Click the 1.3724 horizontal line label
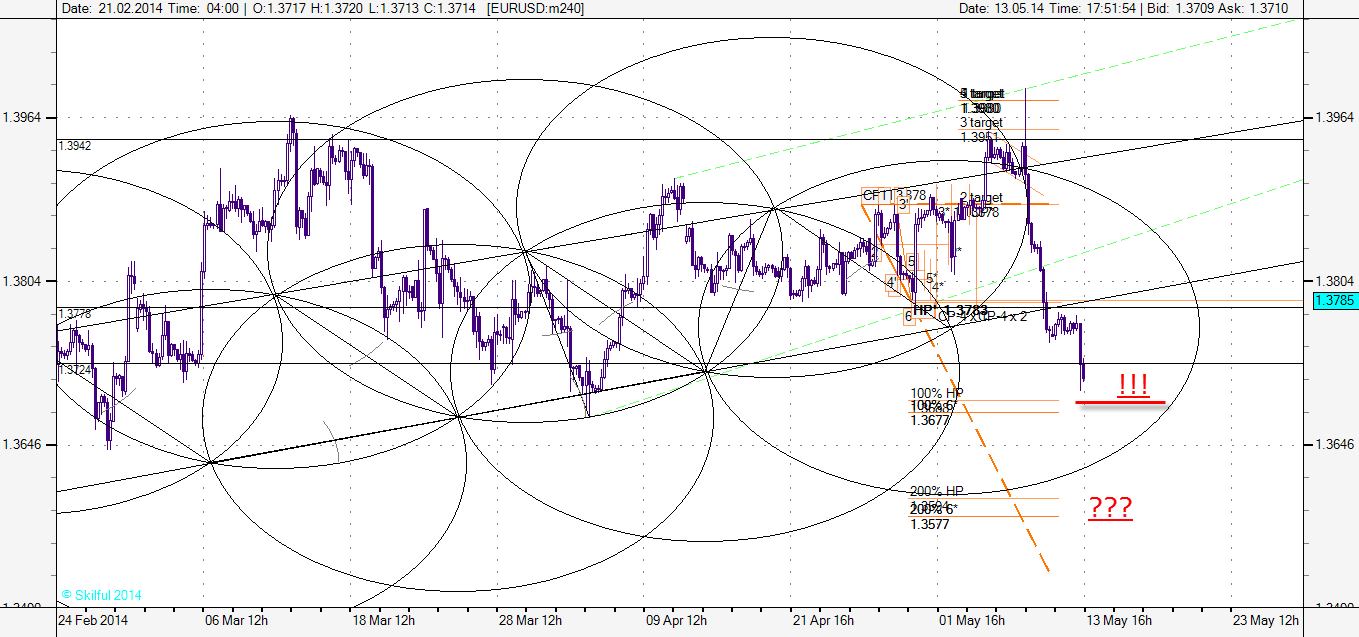This screenshot has height=637, width=1359. click(75, 370)
